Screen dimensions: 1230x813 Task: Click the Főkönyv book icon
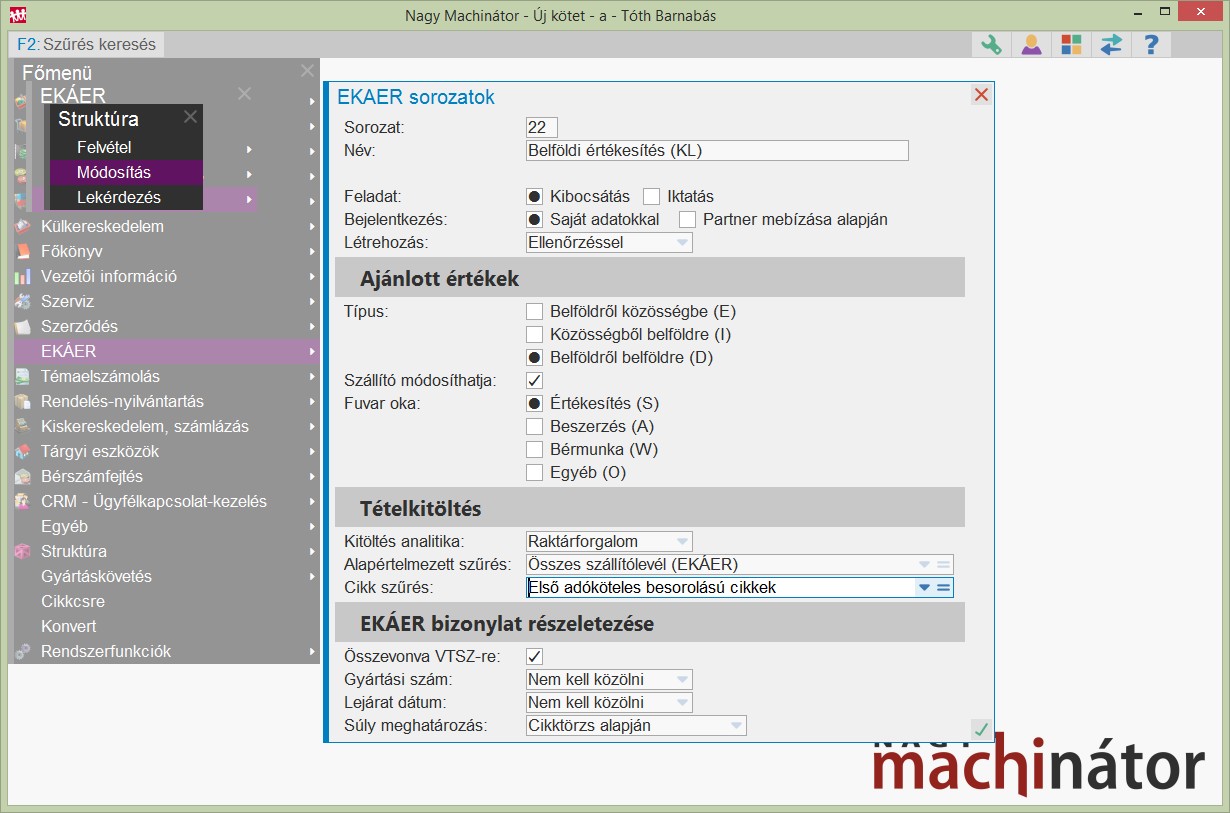23,251
